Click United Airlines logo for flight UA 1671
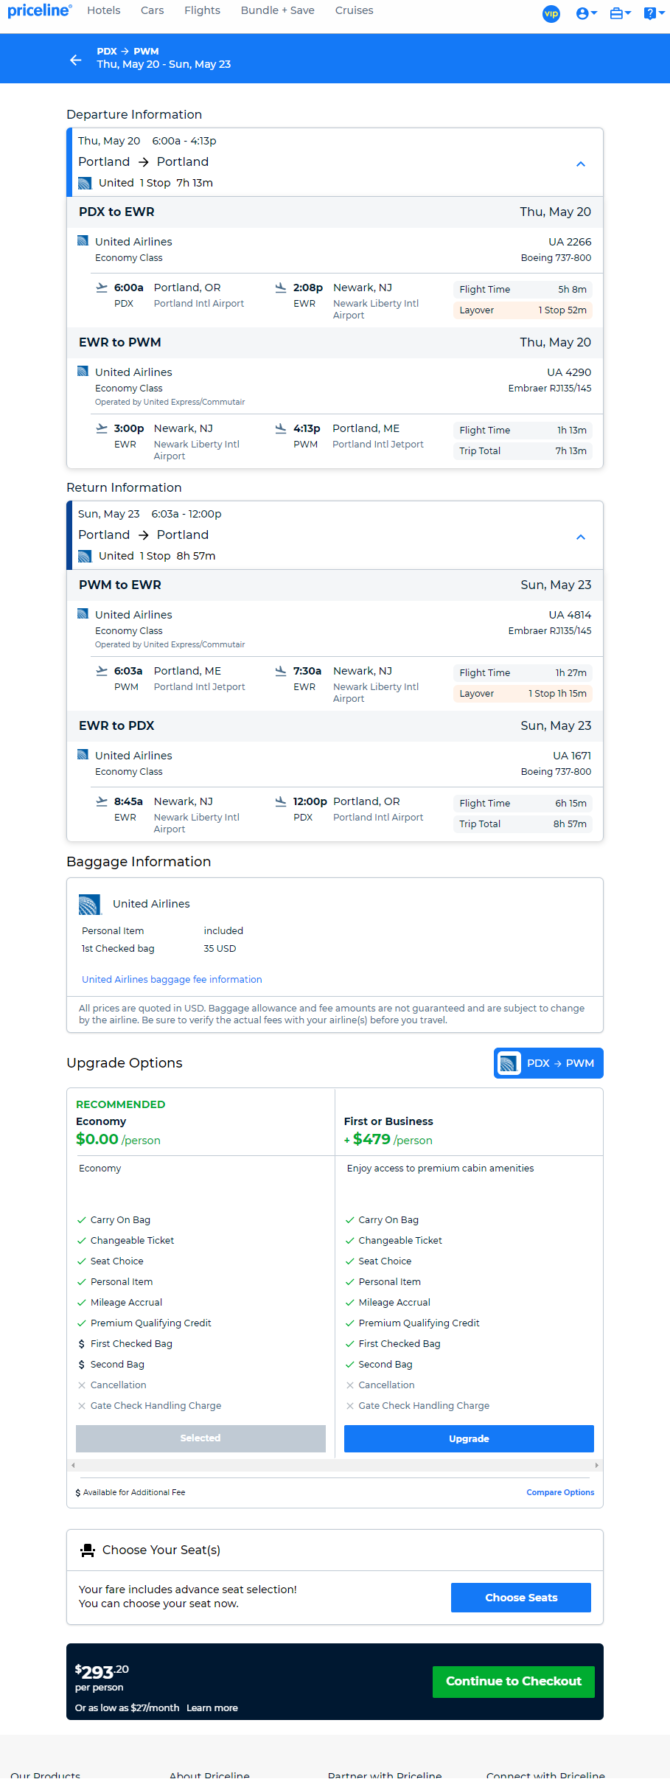 pos(83,755)
